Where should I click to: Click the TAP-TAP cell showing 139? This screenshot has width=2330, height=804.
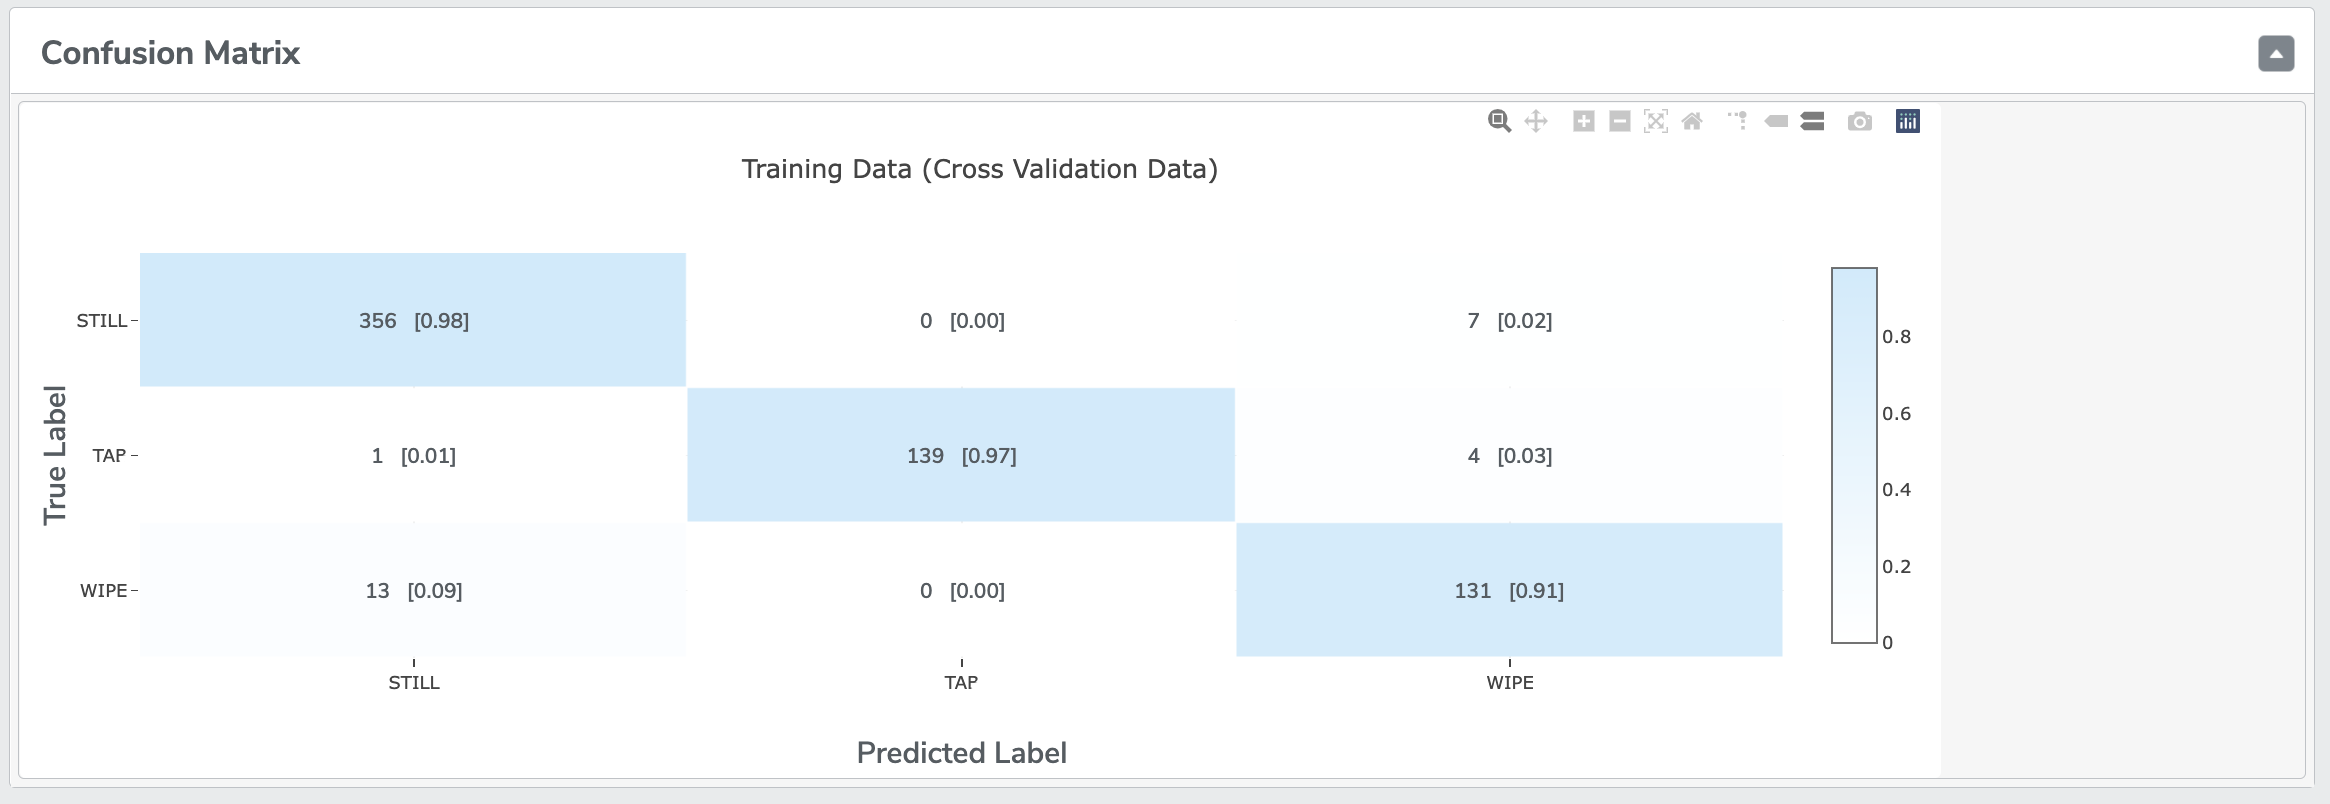tap(961, 455)
